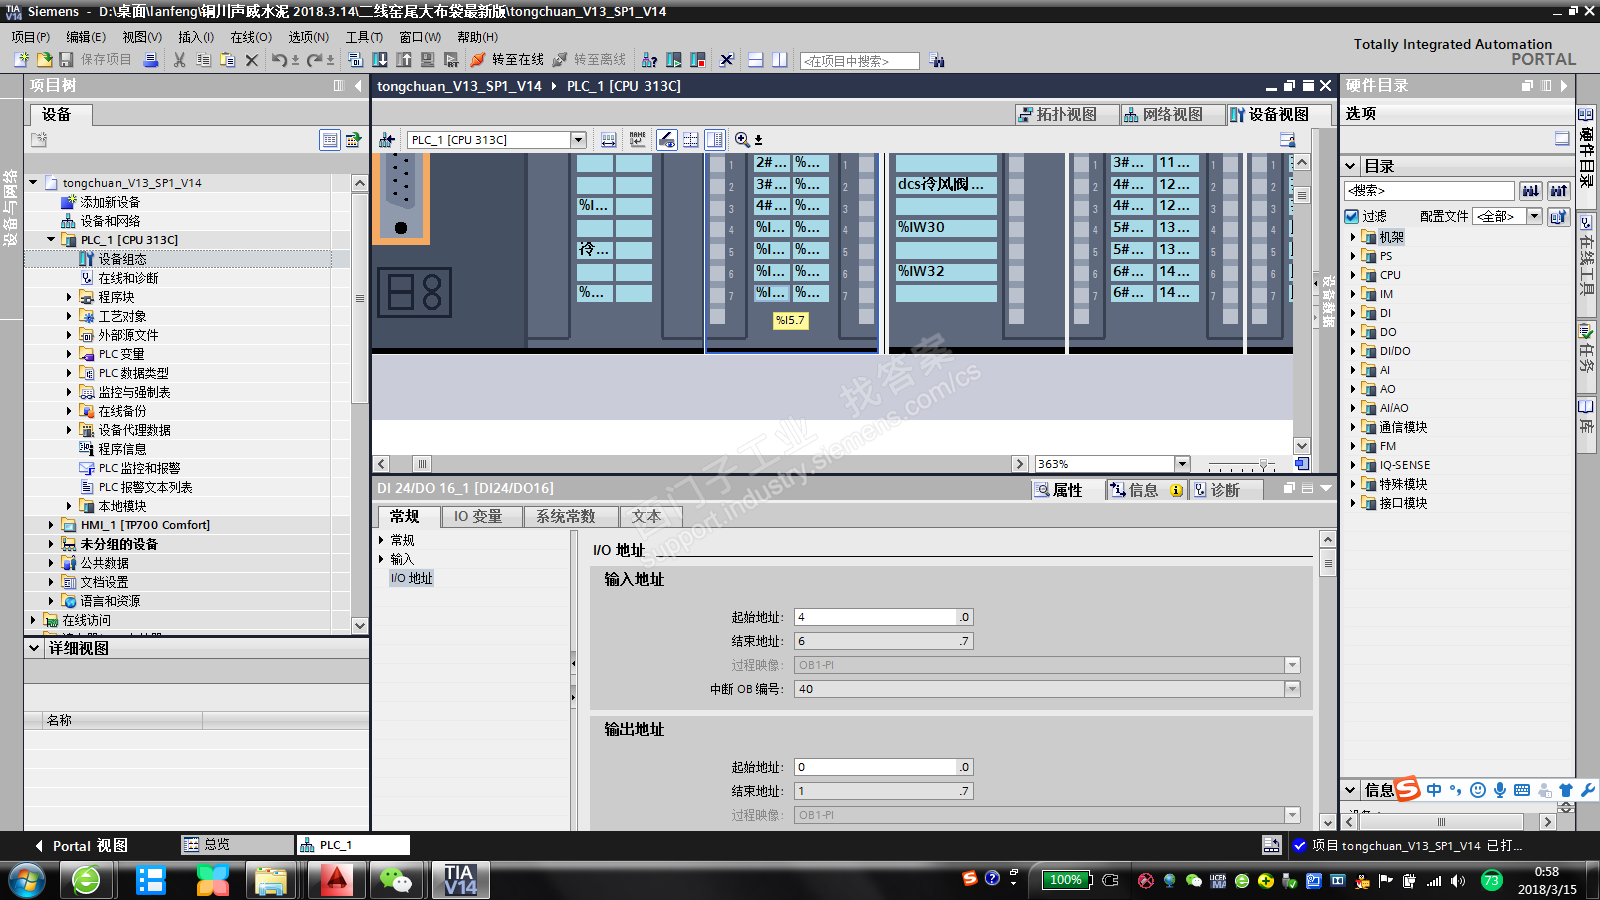This screenshot has height=900, width=1600.
Task: Select 添加新设备 in the project tree
Action: 110,202
